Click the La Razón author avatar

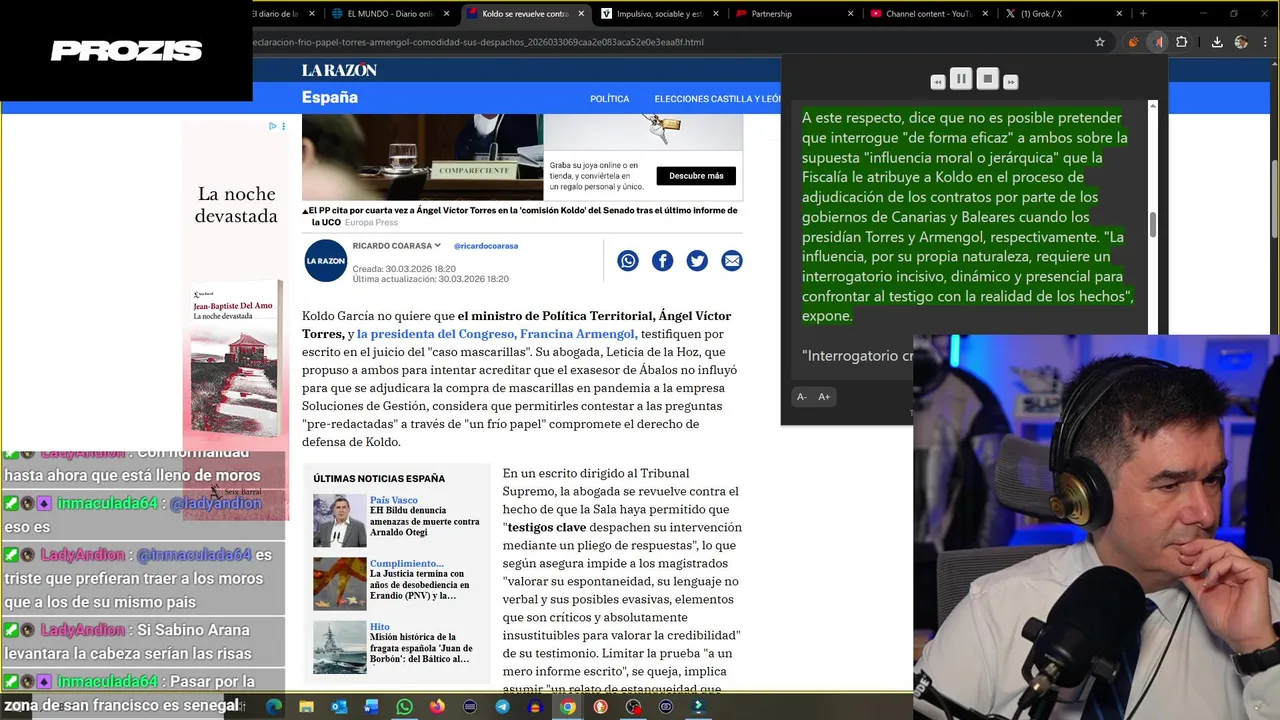[325, 261]
